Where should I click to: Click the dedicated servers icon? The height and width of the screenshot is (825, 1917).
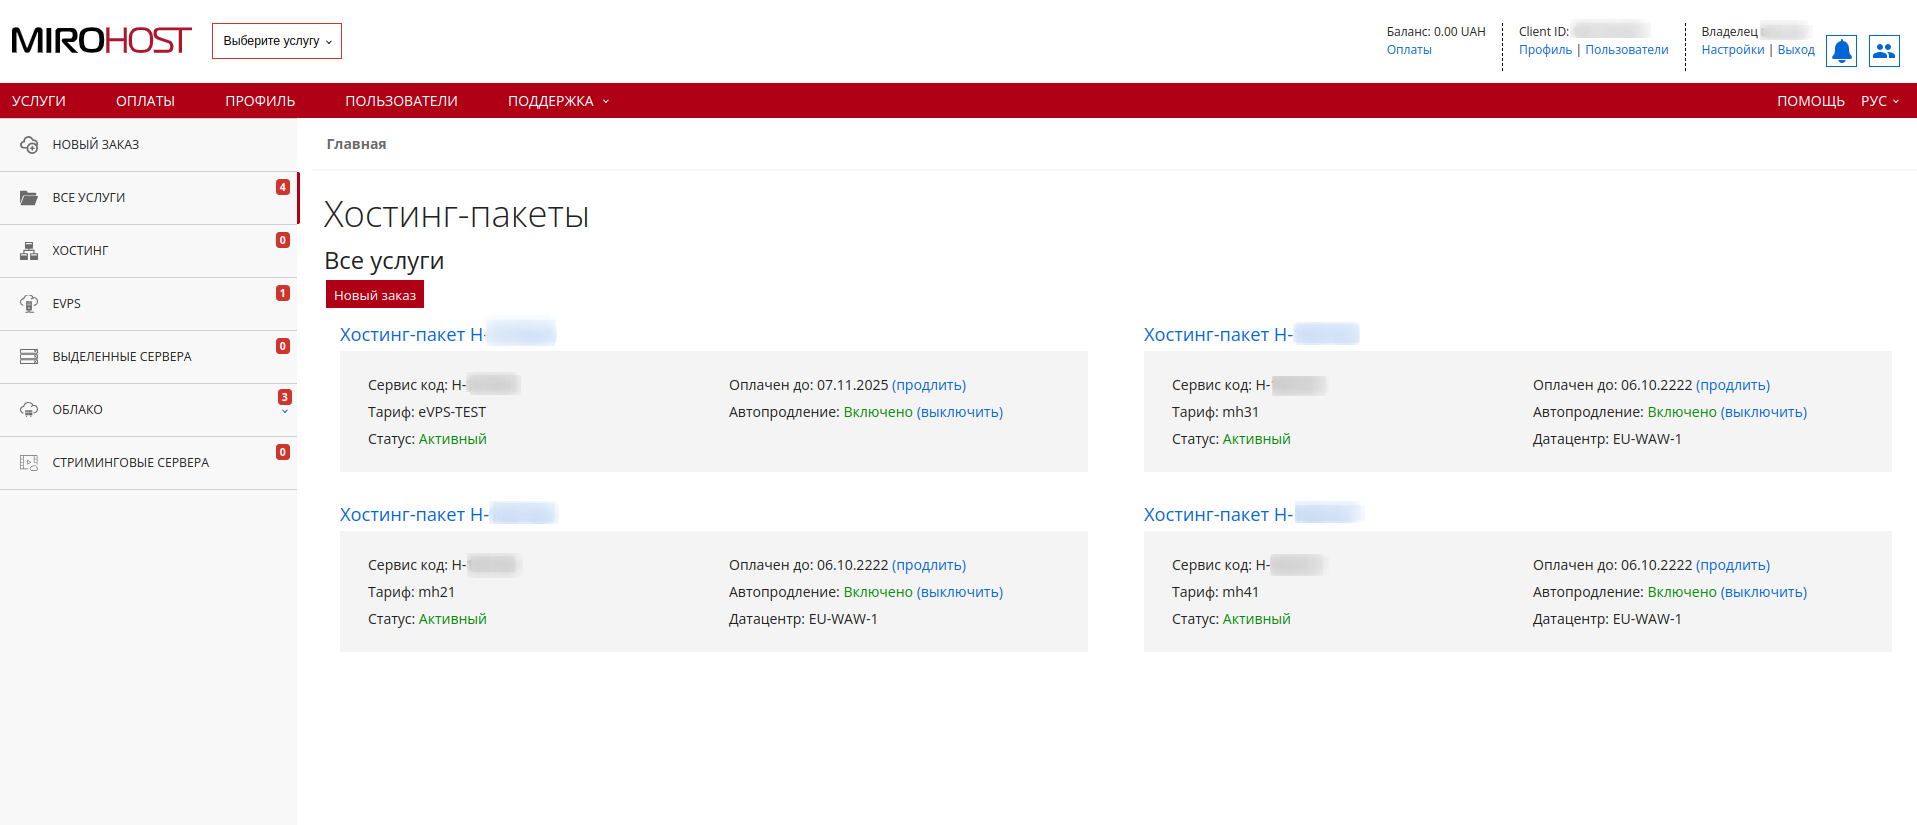coord(29,357)
